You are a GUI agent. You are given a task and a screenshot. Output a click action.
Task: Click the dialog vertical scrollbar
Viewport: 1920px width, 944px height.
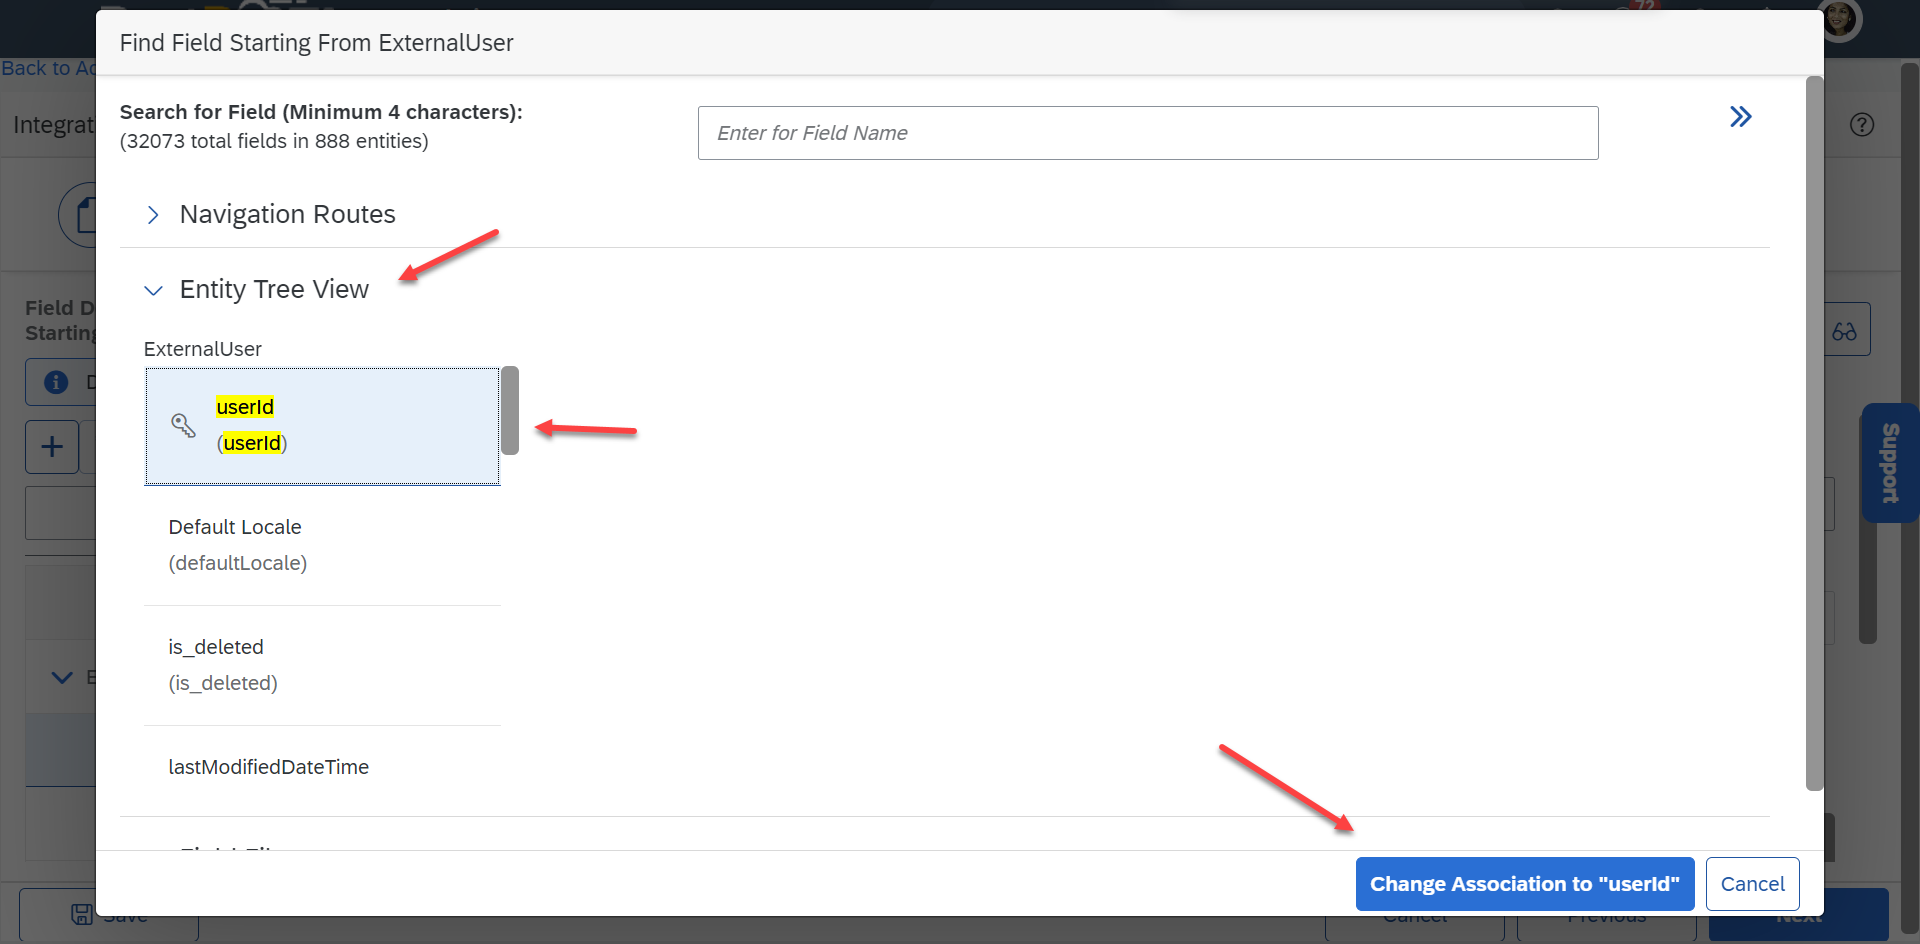1814,434
